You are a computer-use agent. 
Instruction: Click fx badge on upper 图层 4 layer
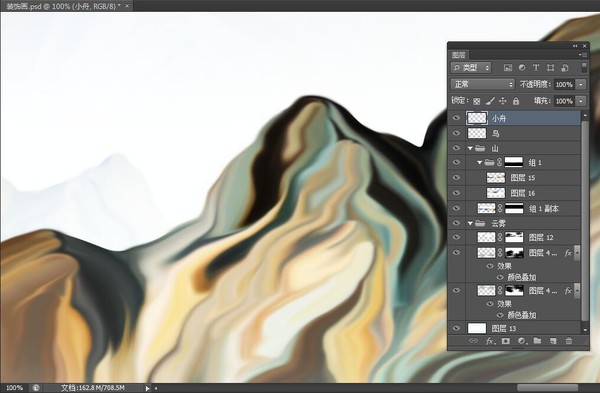pyautogui.click(x=568, y=253)
